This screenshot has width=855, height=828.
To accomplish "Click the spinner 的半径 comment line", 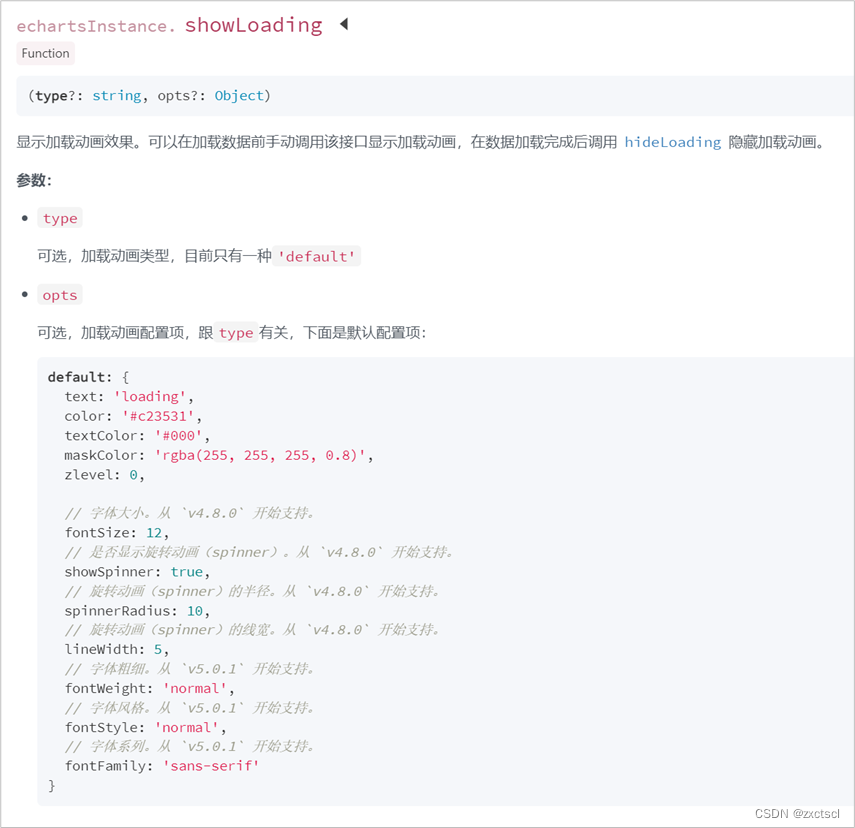I will [252, 591].
